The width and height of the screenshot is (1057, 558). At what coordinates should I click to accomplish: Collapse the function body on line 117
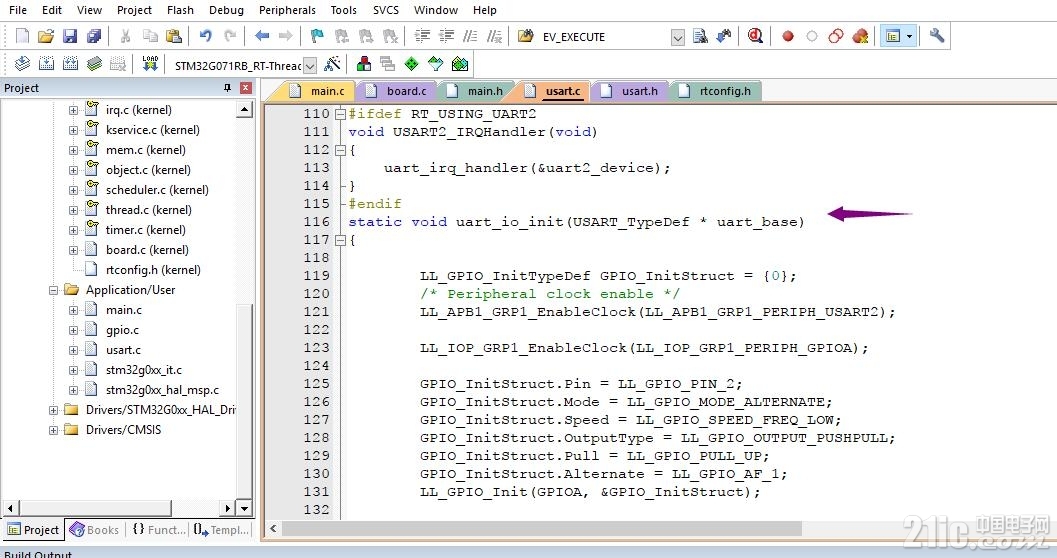(x=340, y=240)
